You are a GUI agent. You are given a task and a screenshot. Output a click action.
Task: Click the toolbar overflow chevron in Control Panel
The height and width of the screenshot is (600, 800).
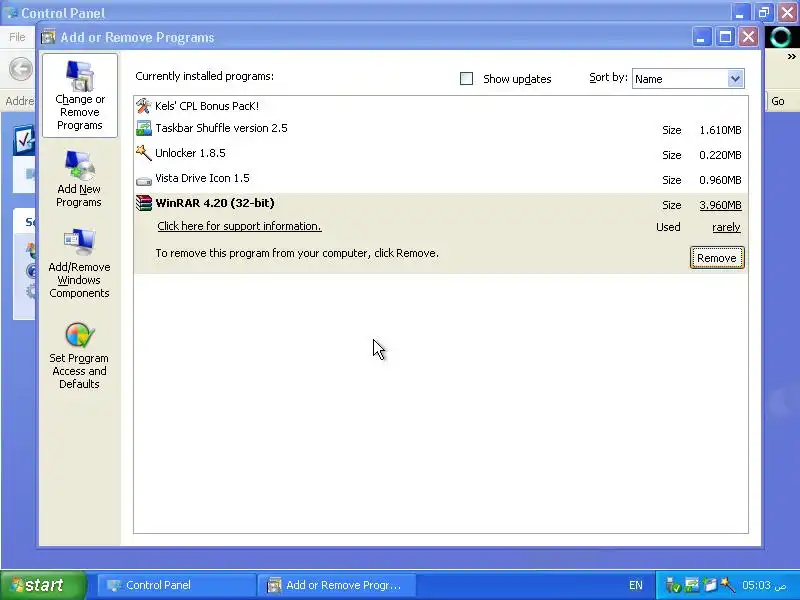click(791, 56)
